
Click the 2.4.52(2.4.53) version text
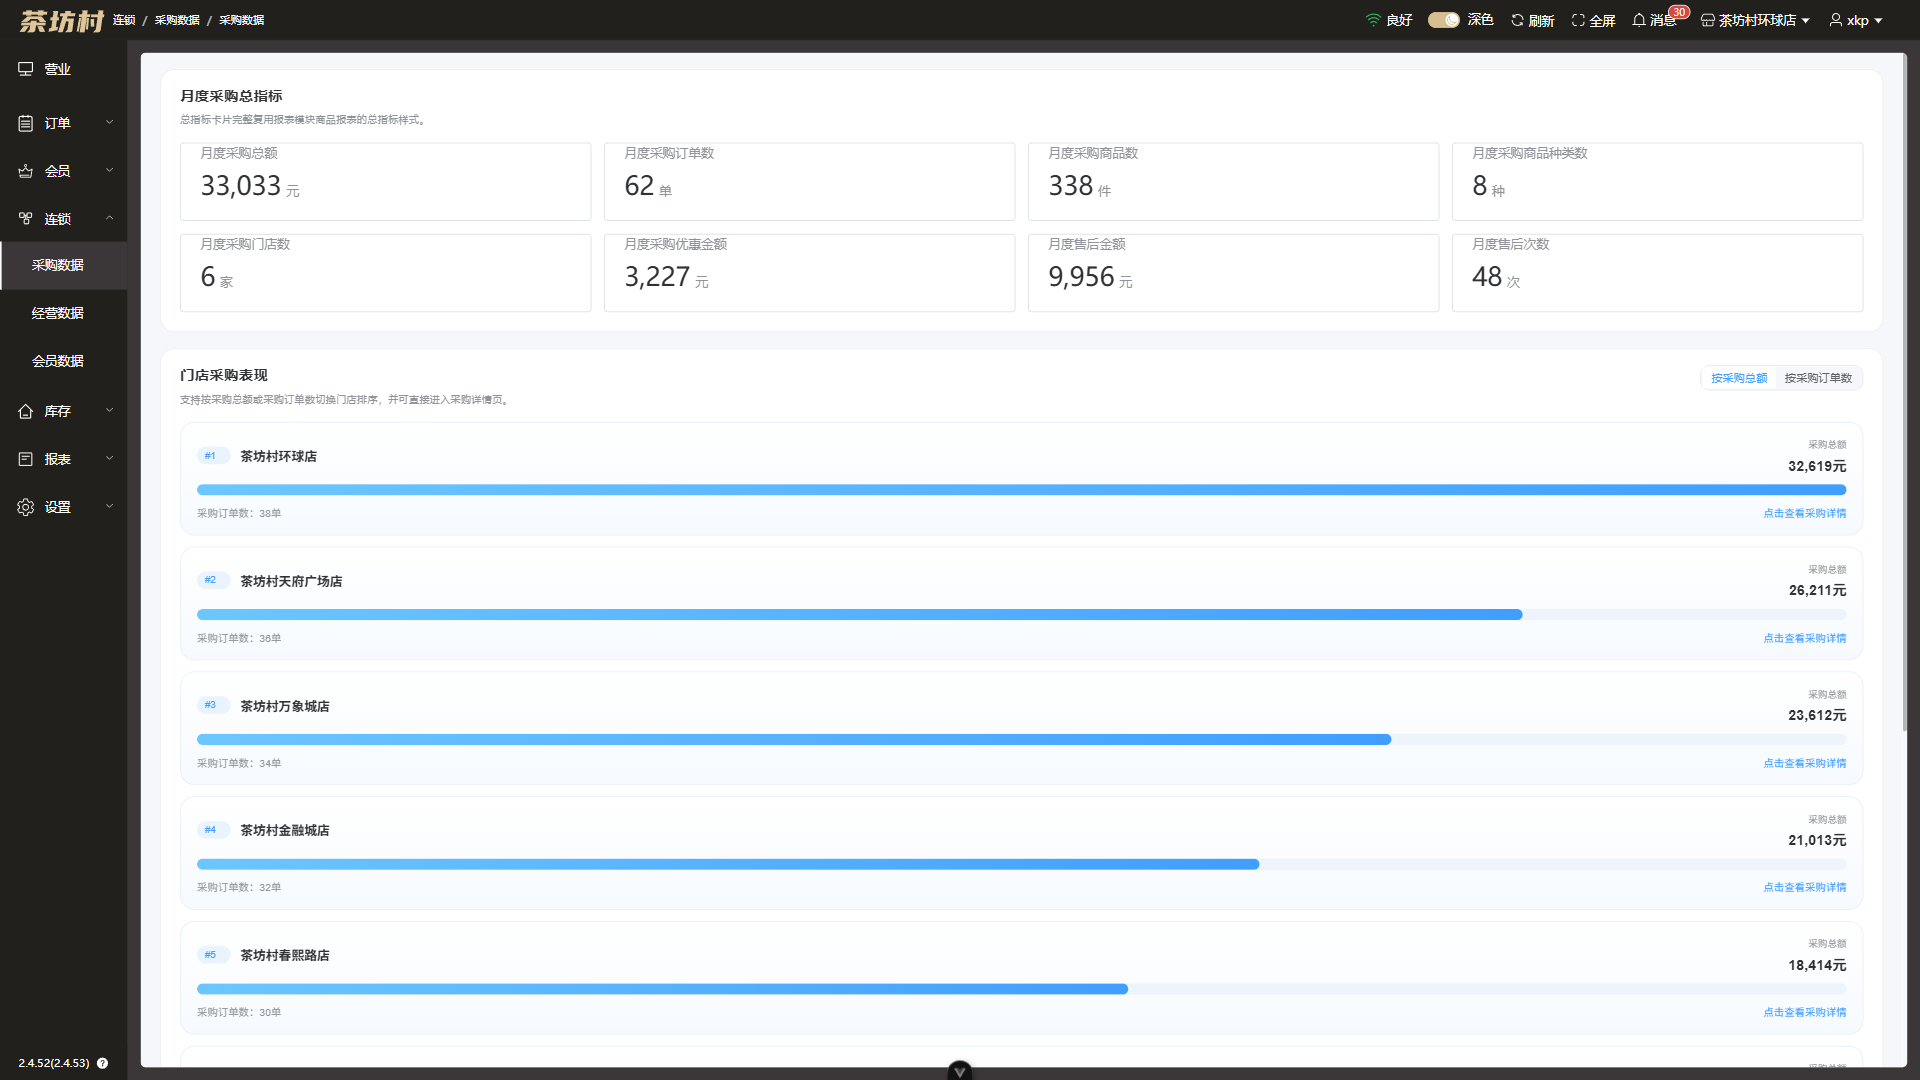click(54, 1063)
